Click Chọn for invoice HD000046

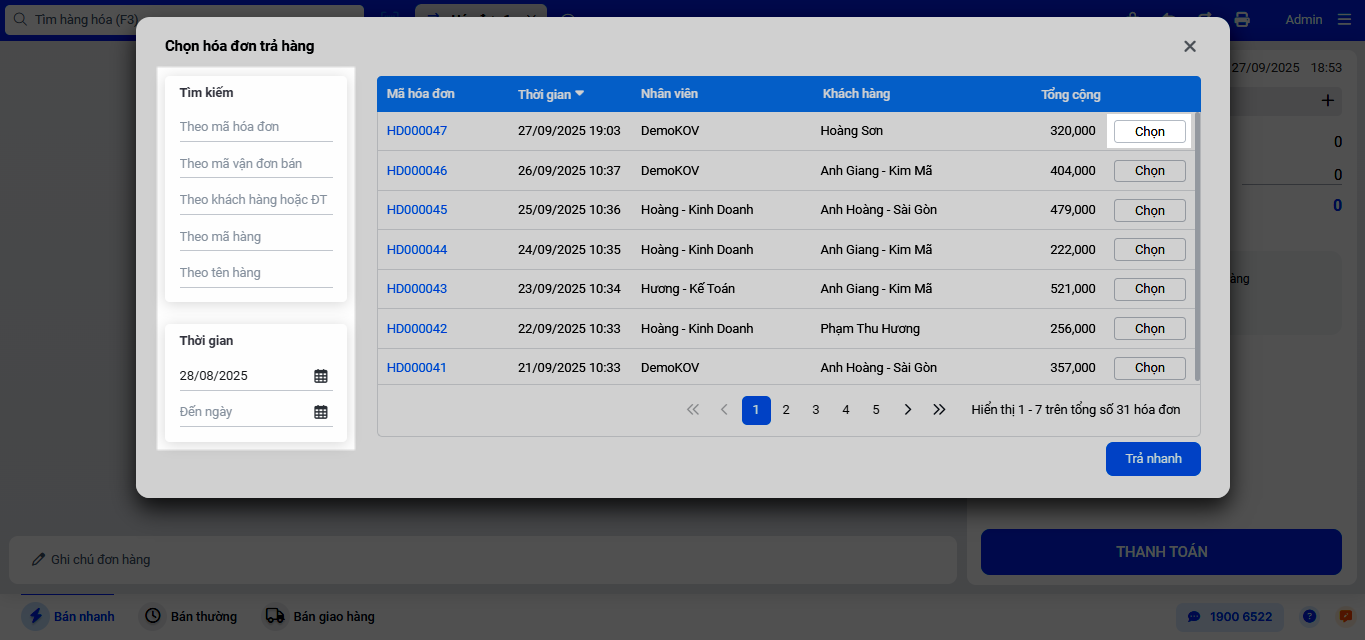(1150, 171)
